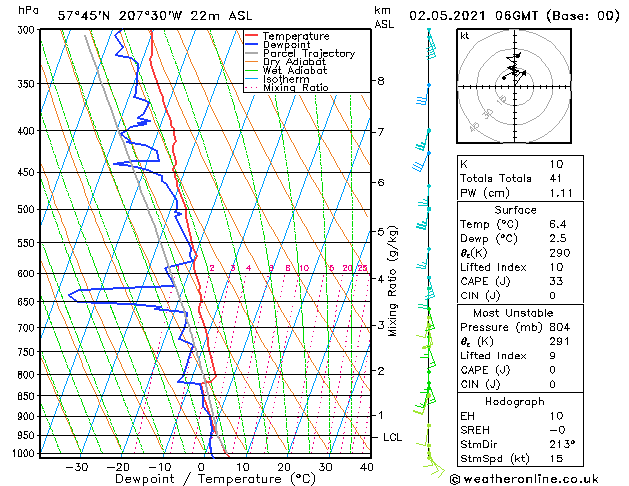Click the Hodograph section heading
This screenshot has width=629, height=486.
[515, 402]
